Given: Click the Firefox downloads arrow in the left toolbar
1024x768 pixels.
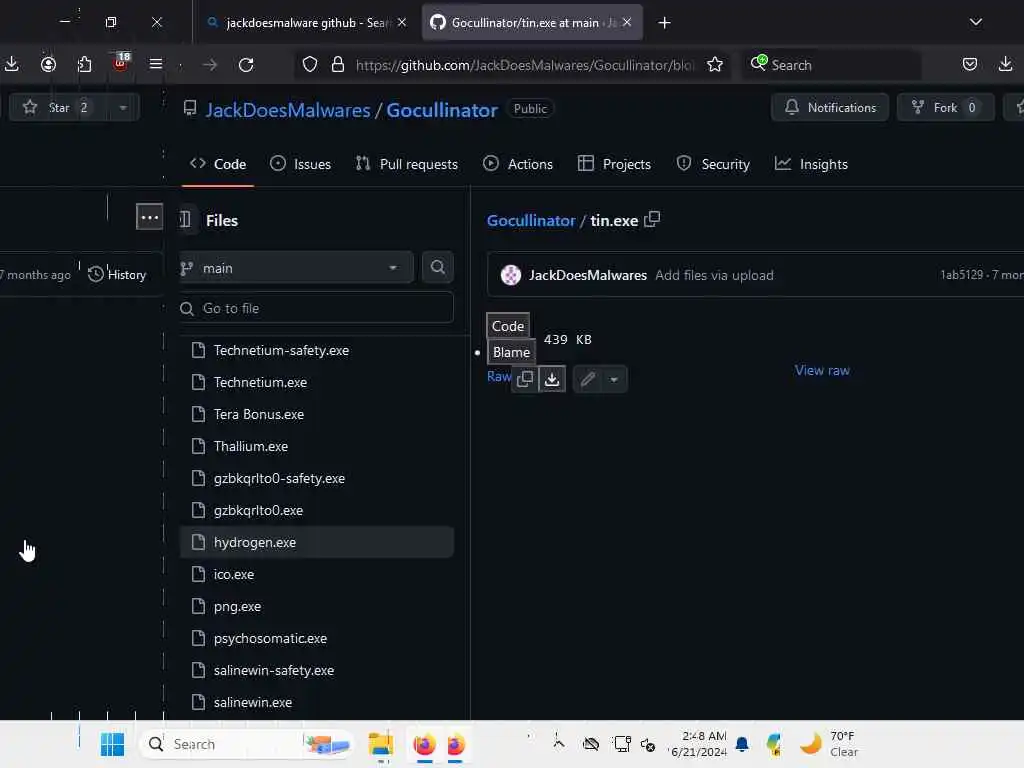Looking at the screenshot, I should (x=12, y=64).
